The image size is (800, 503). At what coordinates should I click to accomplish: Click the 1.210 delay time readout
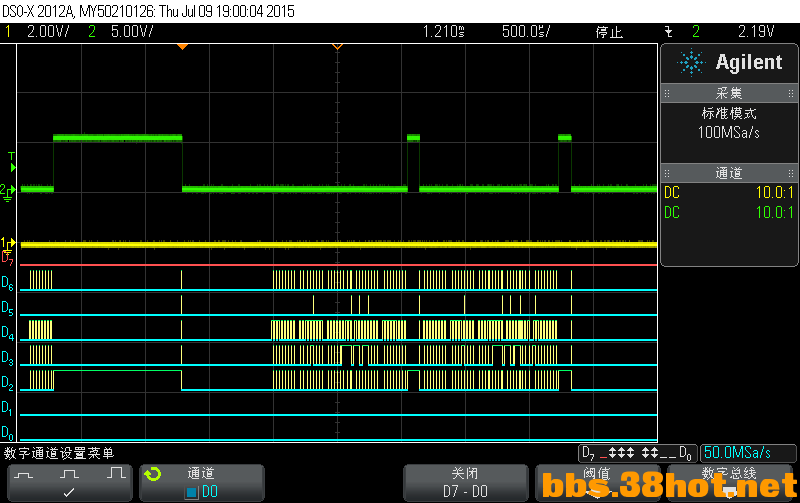[x=443, y=32]
